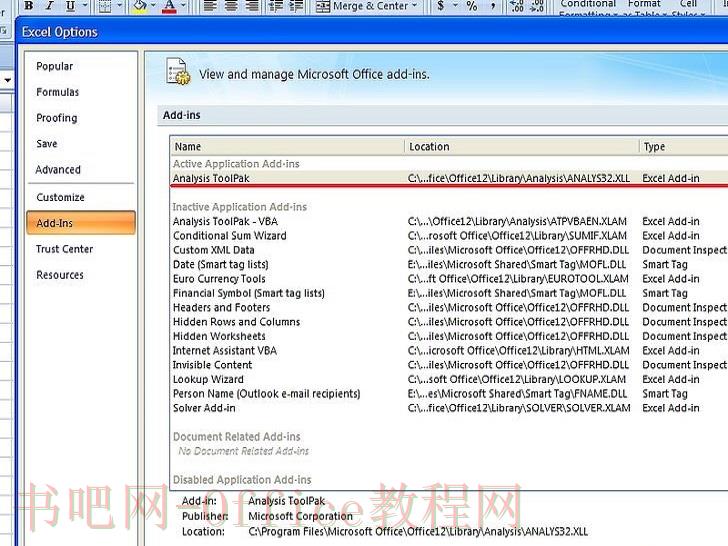Sort add-ins by Type column header

point(683,147)
